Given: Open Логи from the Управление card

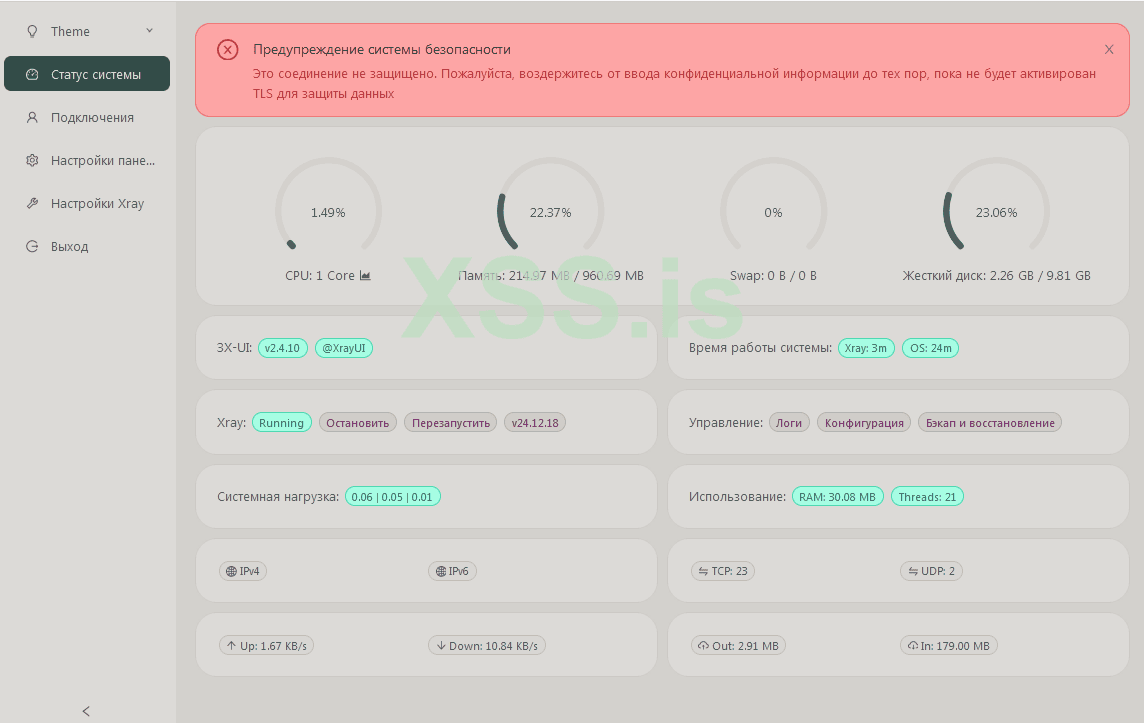Looking at the screenshot, I should tap(789, 422).
